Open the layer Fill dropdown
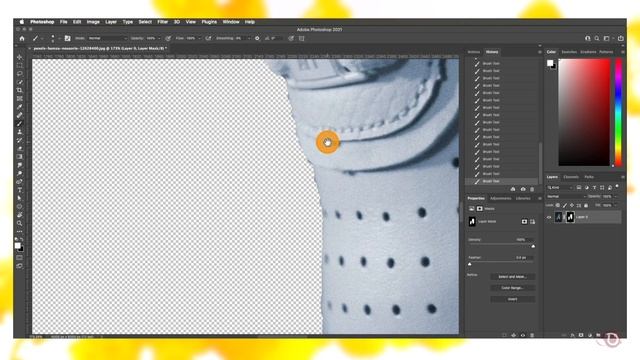The height and width of the screenshot is (360, 640). click(616, 205)
